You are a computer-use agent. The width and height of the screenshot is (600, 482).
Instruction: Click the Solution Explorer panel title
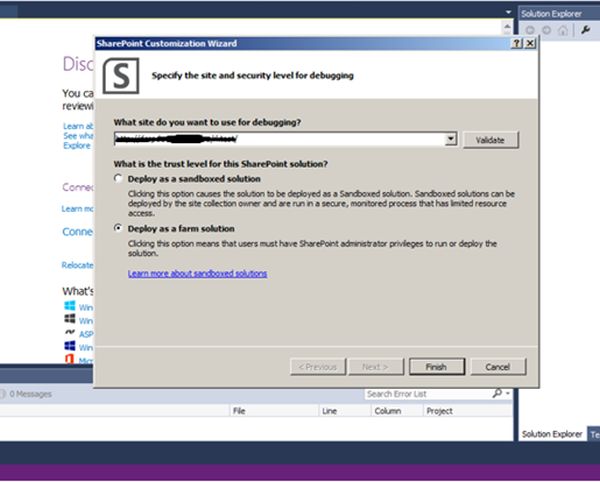coord(551,14)
